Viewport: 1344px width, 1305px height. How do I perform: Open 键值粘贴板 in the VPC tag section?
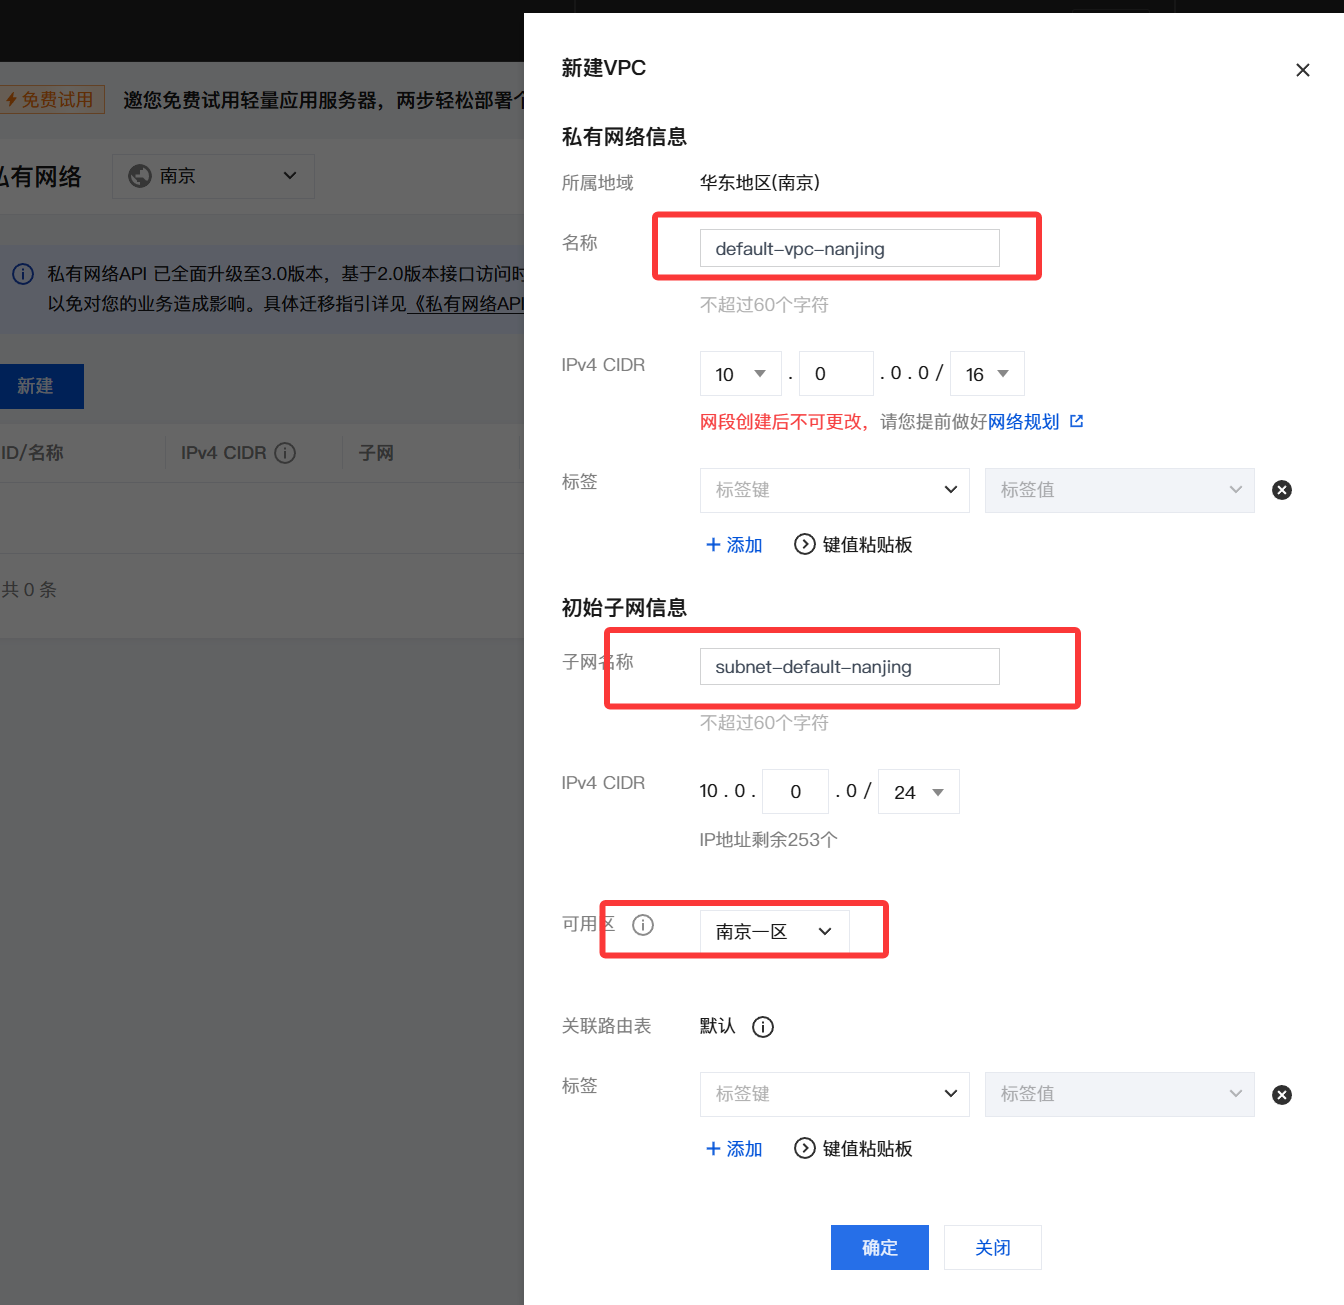(853, 545)
